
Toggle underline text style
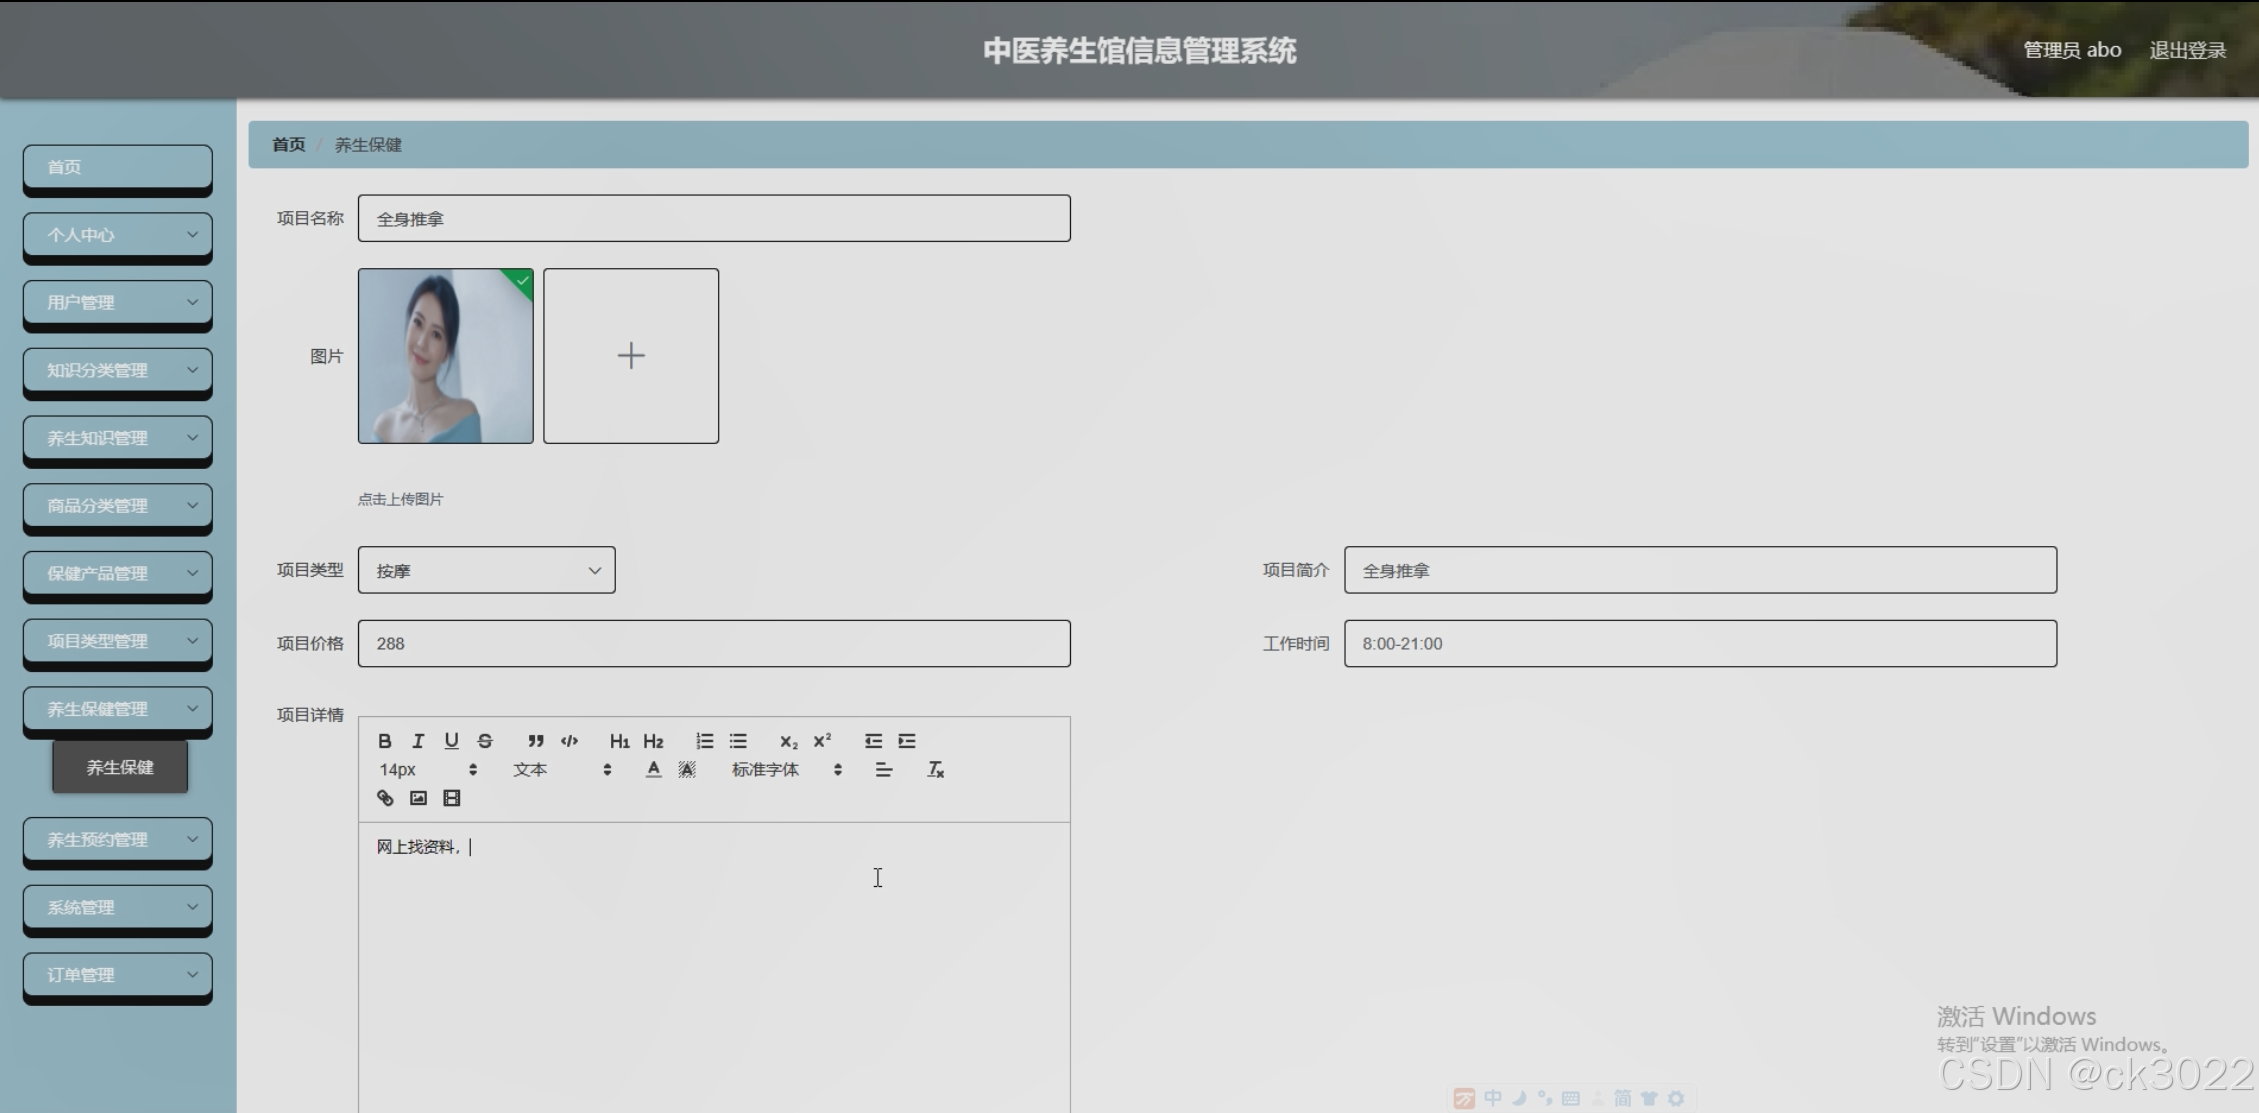point(452,741)
